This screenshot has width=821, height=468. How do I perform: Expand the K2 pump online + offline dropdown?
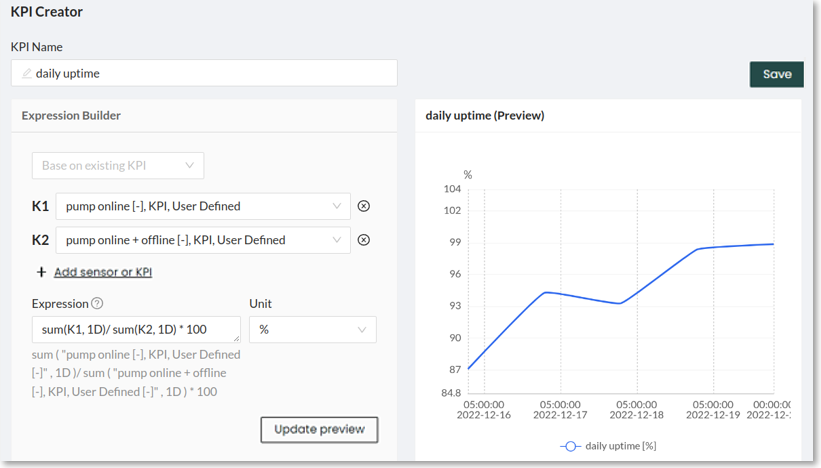[x=203, y=240]
